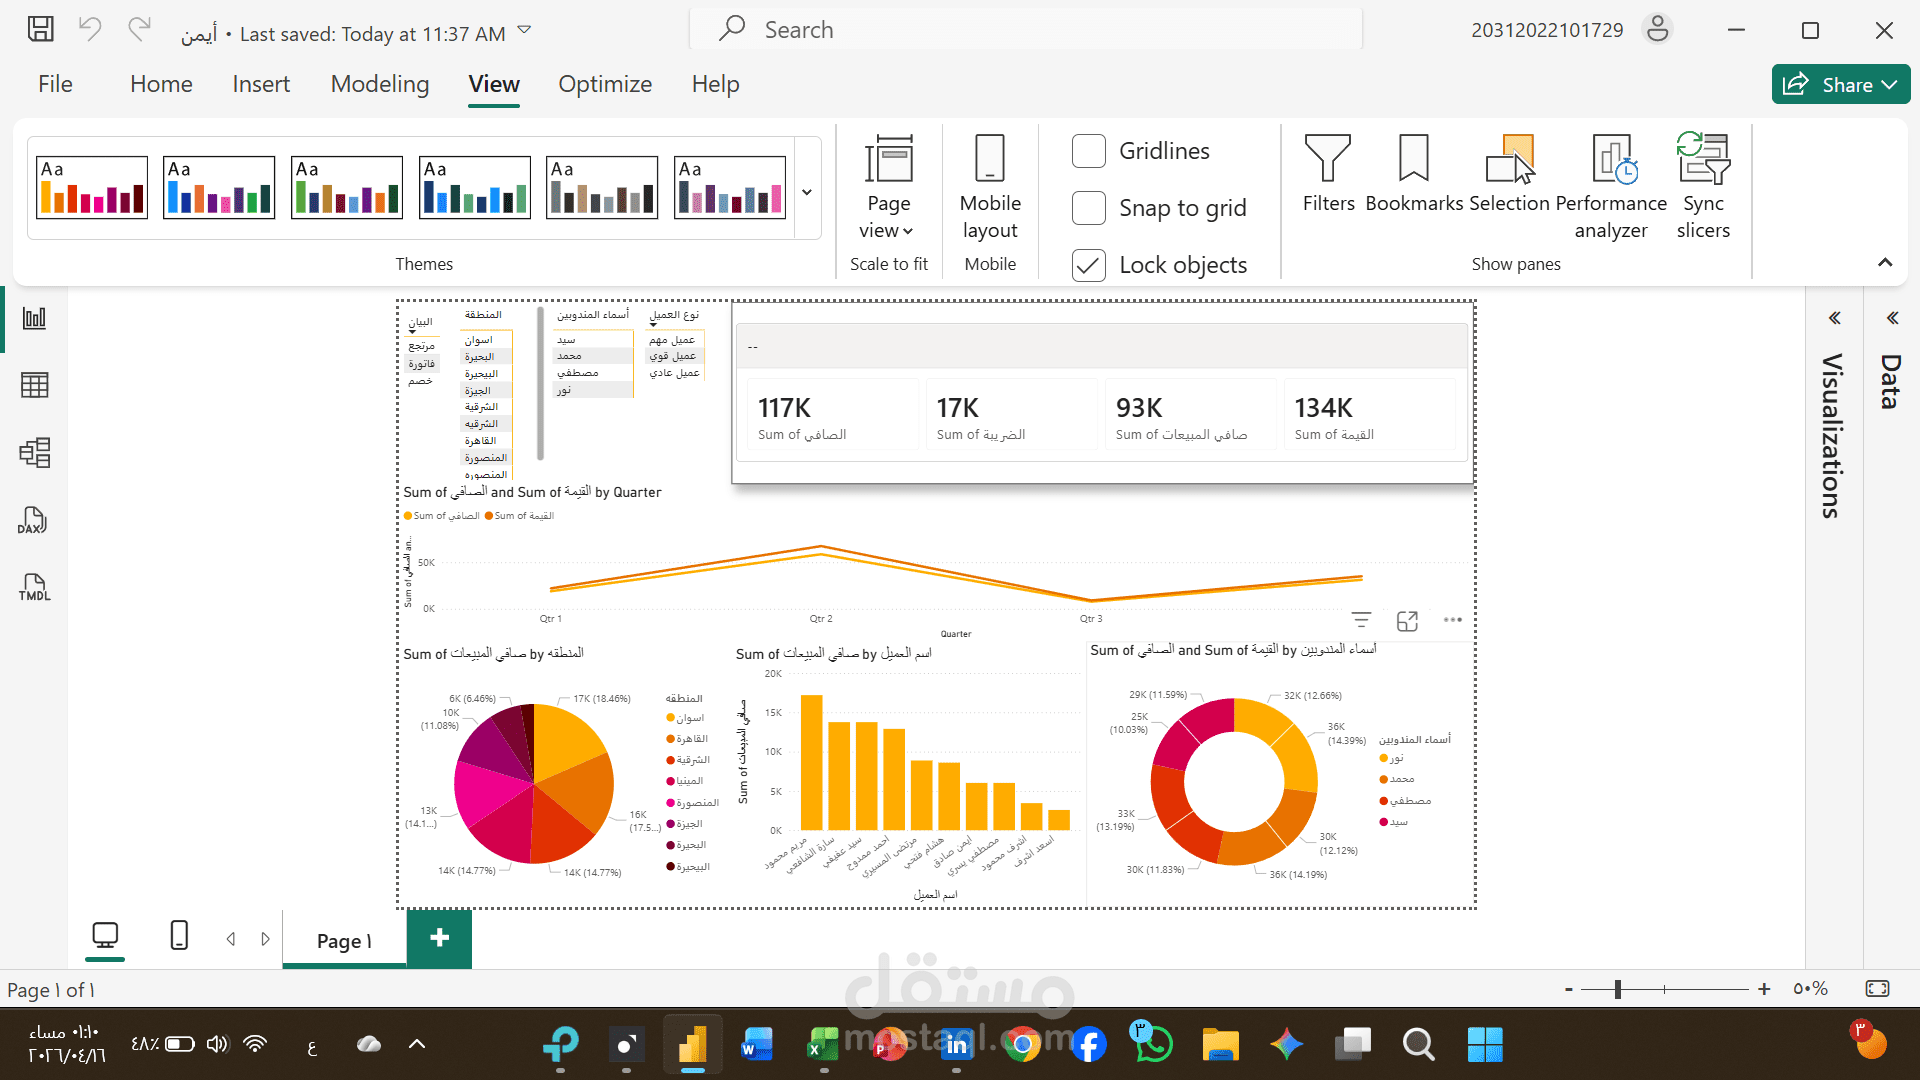Enable the Gridlines checkbox
The width and height of the screenshot is (1920, 1080).
(1088, 151)
